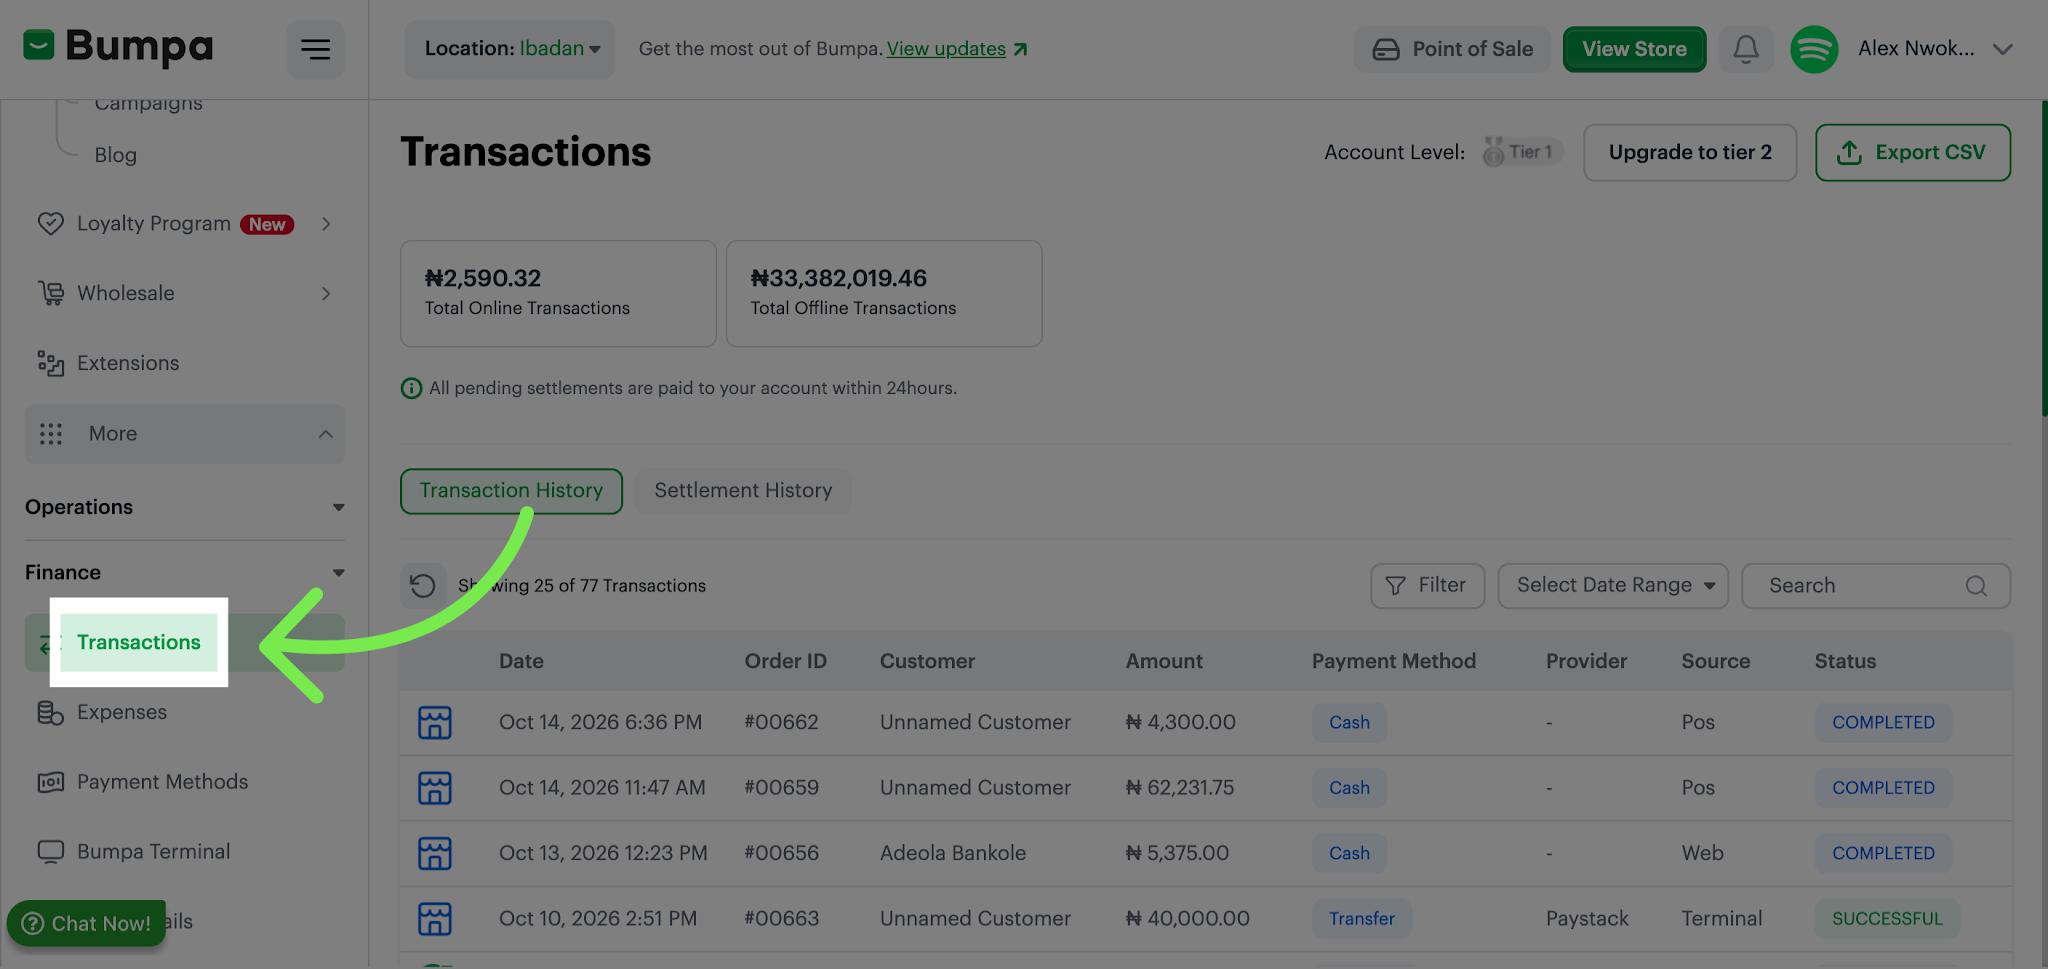2048x969 pixels.
Task: Click the Bumpa logo
Action: pos(118,47)
